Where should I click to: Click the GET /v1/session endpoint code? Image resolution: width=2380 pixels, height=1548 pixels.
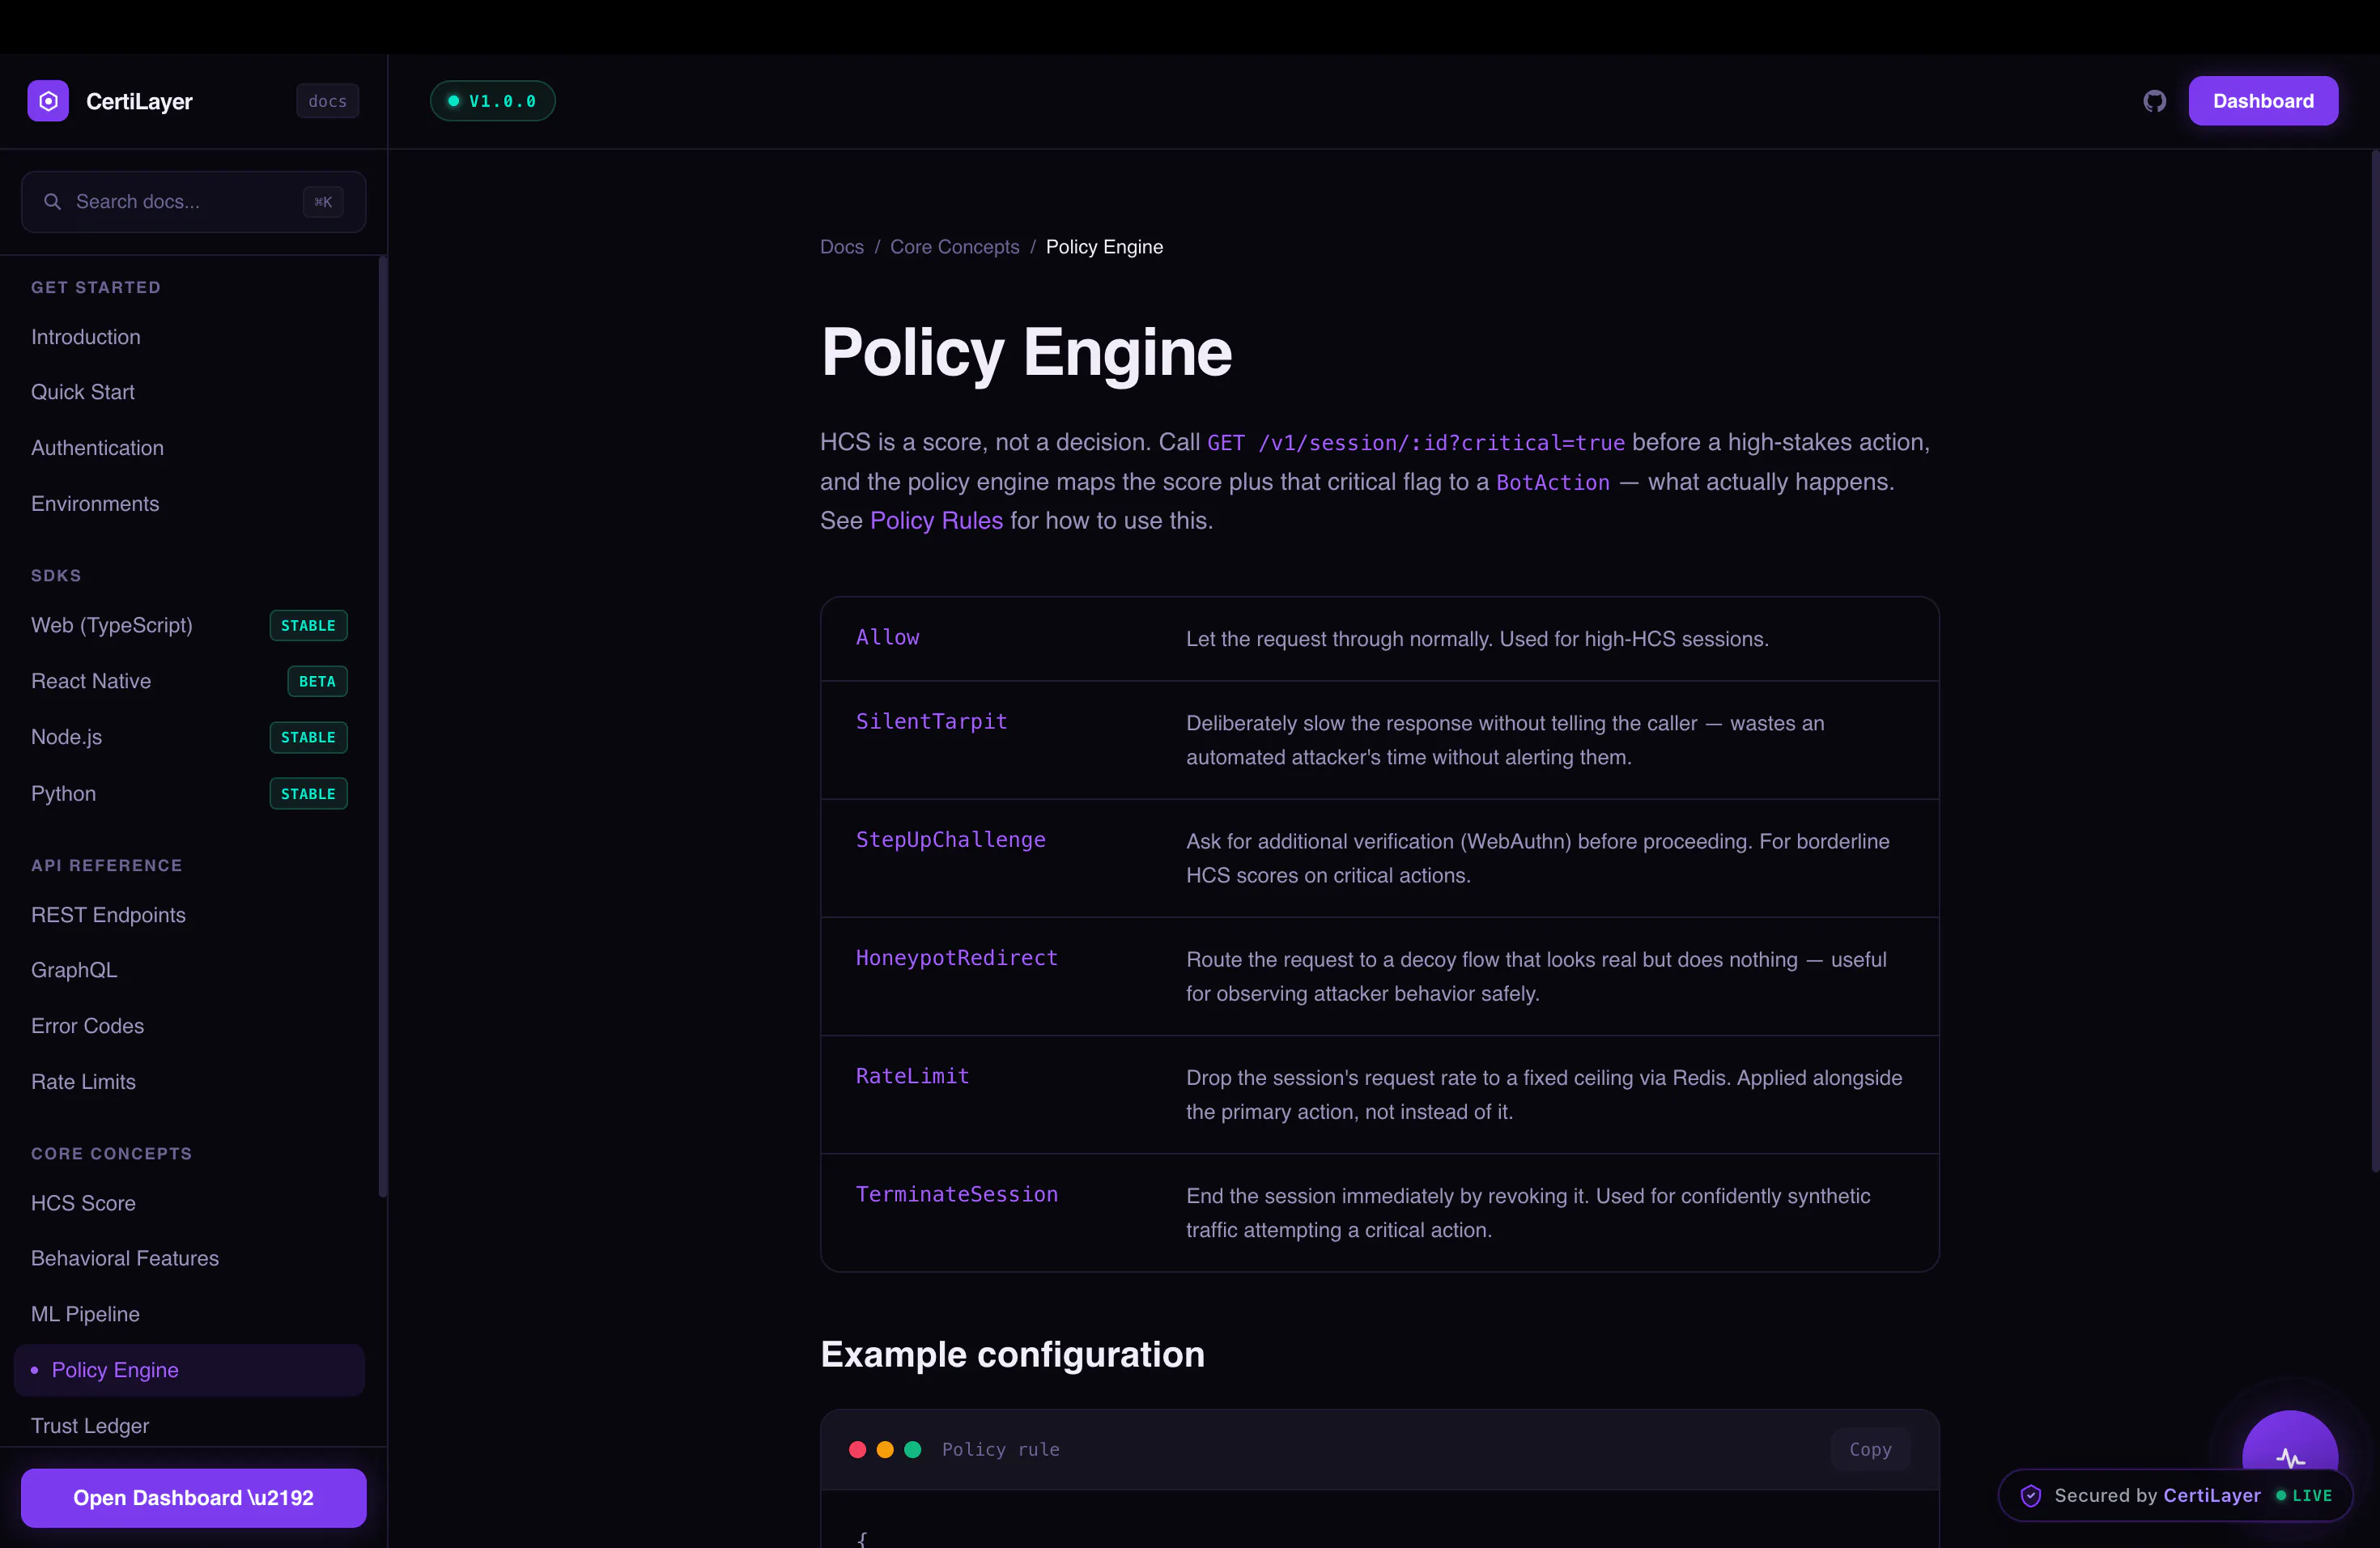(1415, 442)
